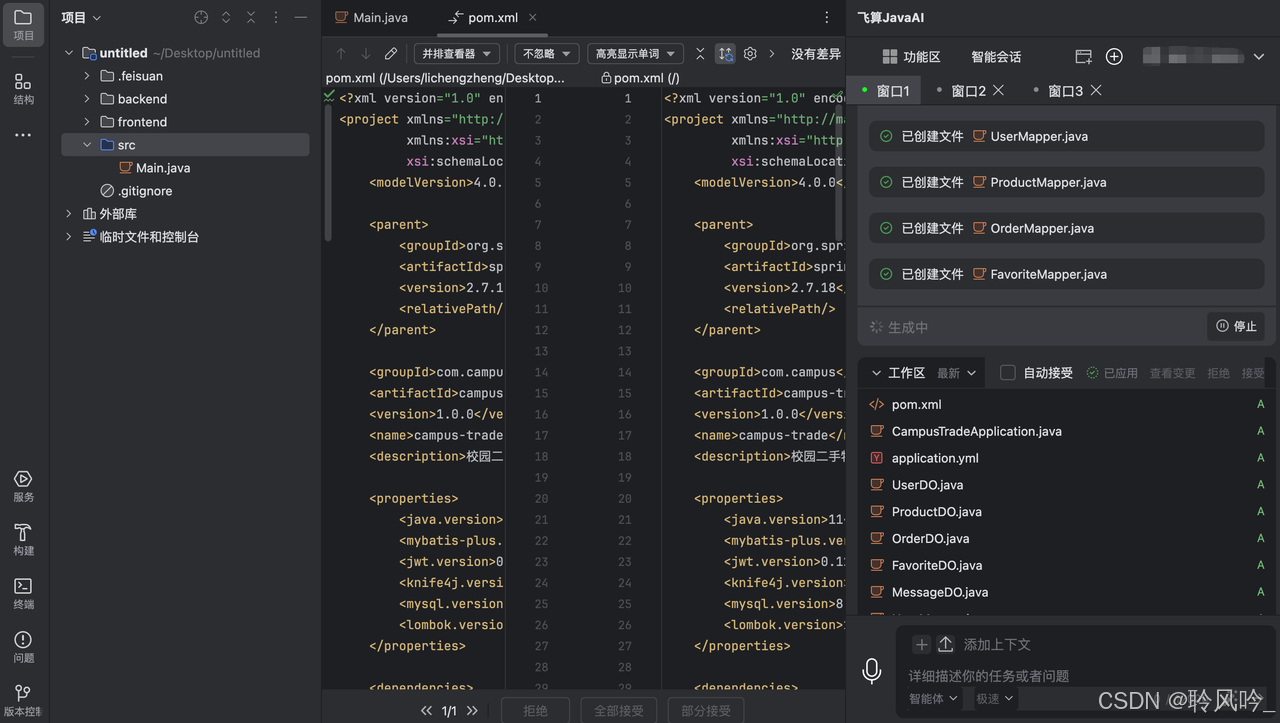Expand the external libraries node

[69, 214]
